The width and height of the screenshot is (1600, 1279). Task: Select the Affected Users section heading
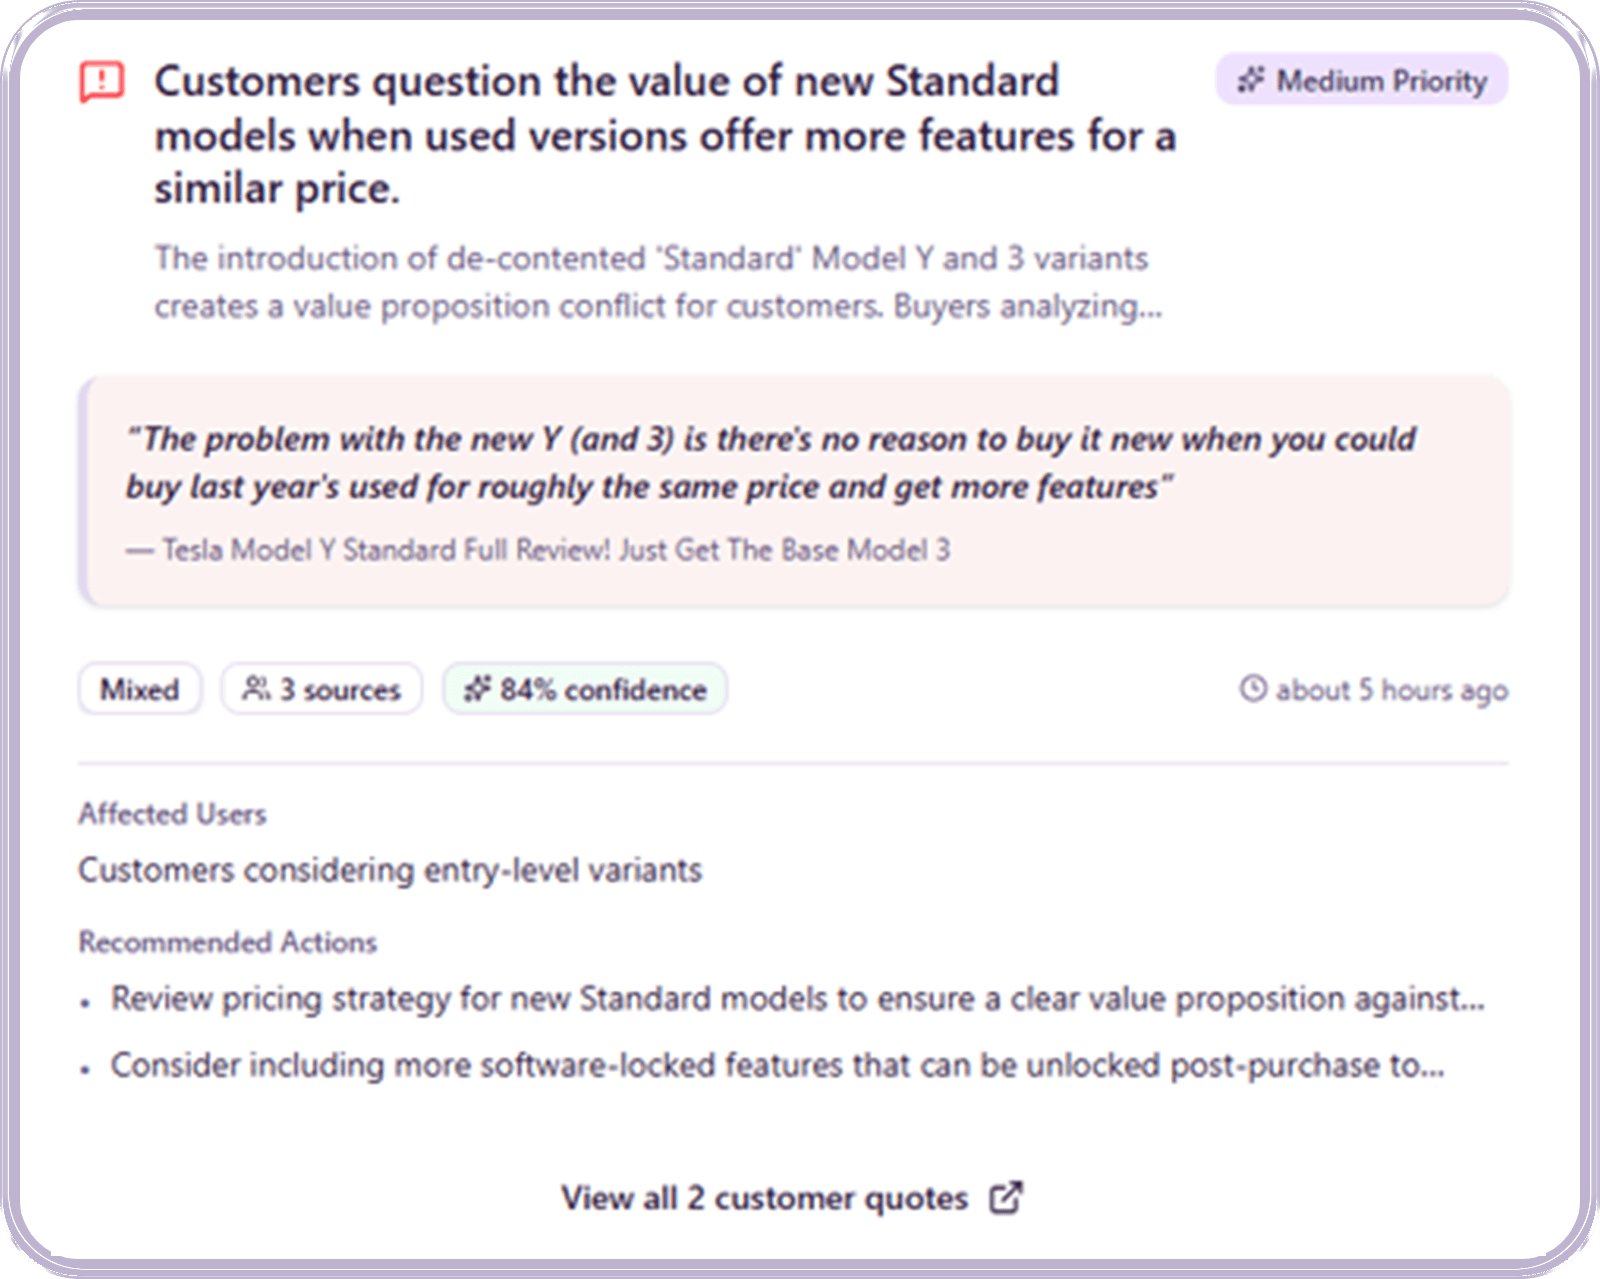click(x=172, y=814)
